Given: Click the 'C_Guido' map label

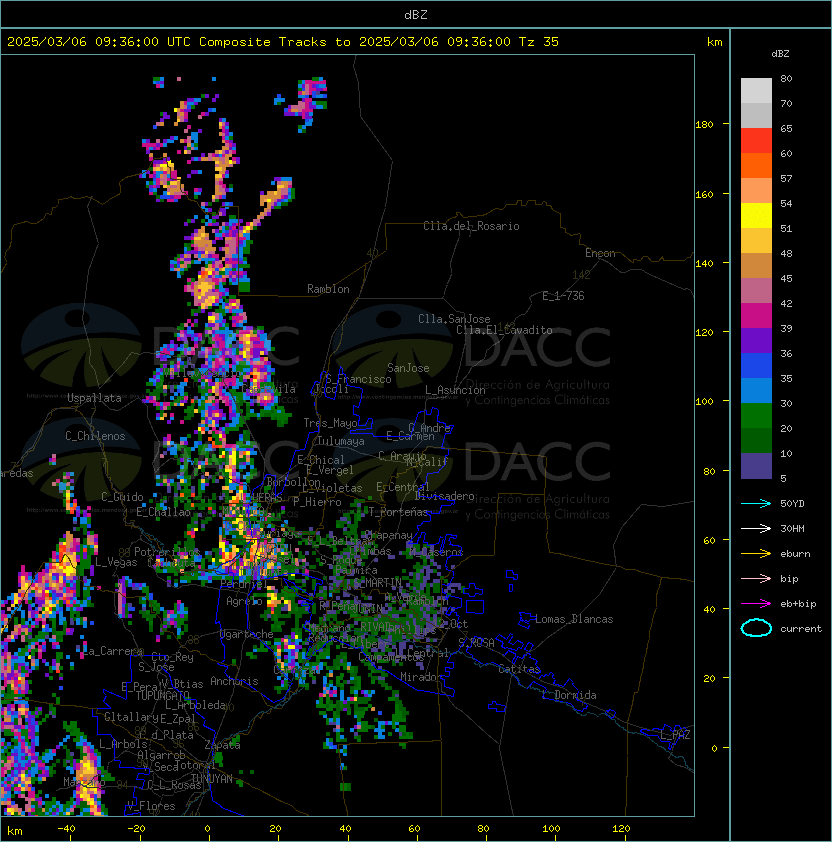Looking at the screenshot, I should pyautogui.click(x=122, y=497).
